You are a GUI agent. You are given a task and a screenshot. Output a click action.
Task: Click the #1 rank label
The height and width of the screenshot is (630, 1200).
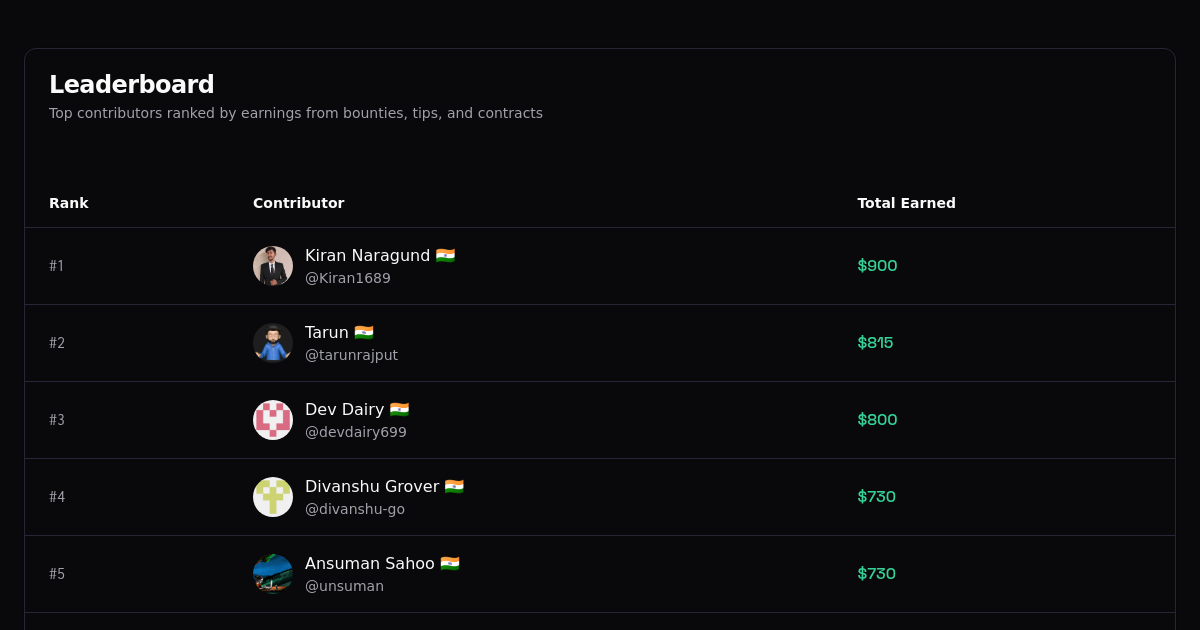[x=57, y=266]
